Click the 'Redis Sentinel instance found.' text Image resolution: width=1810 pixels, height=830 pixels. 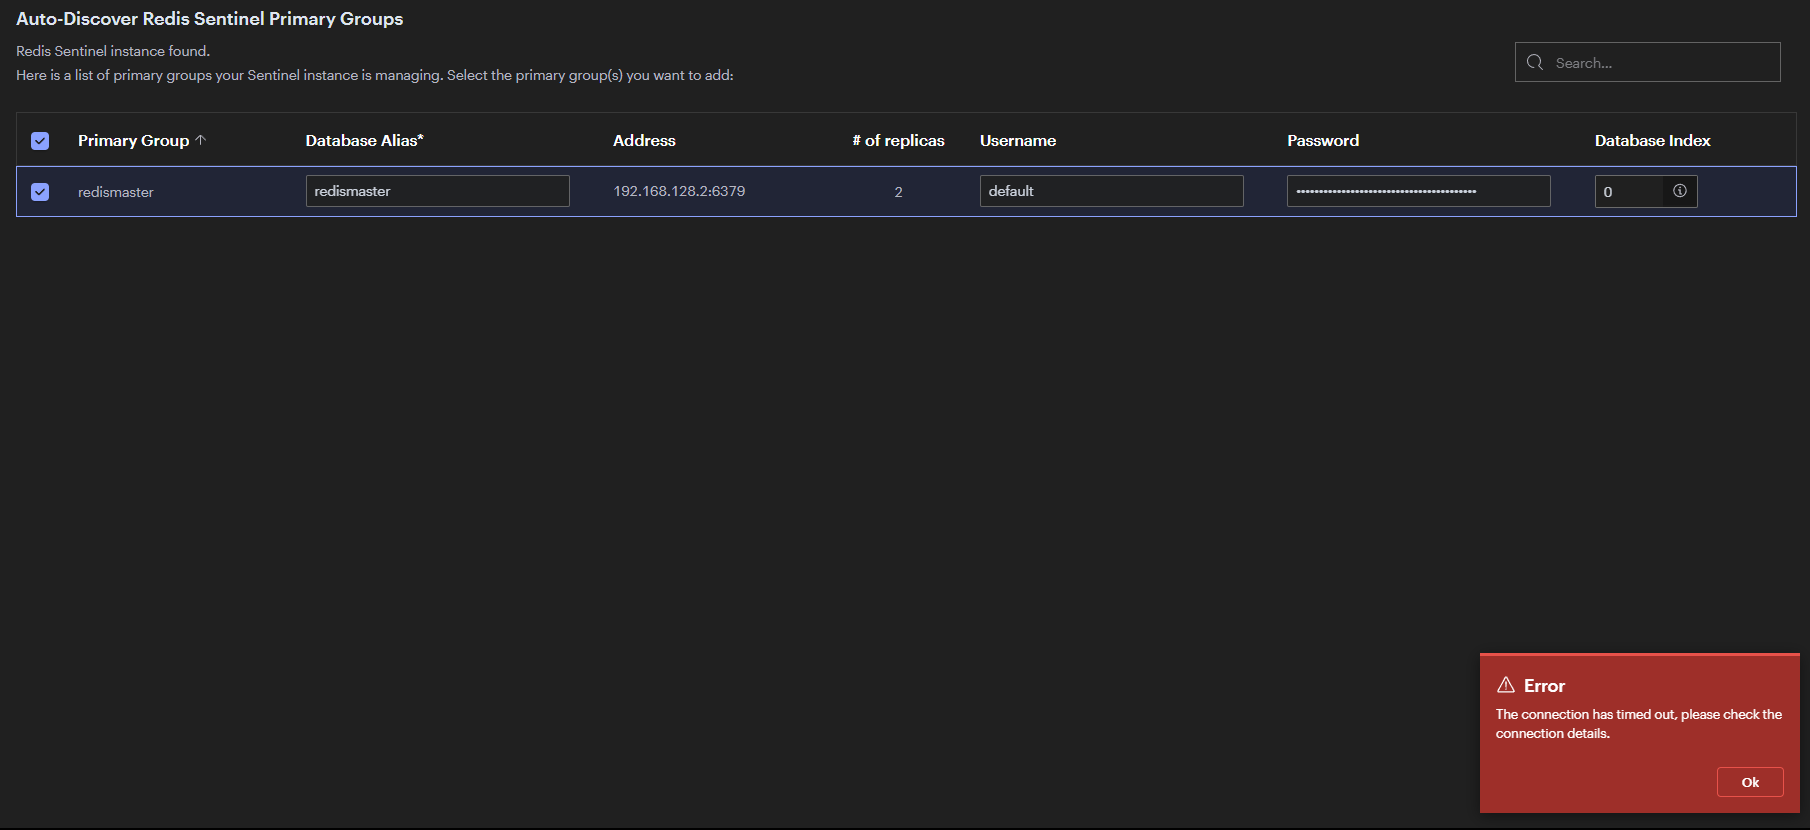(113, 51)
